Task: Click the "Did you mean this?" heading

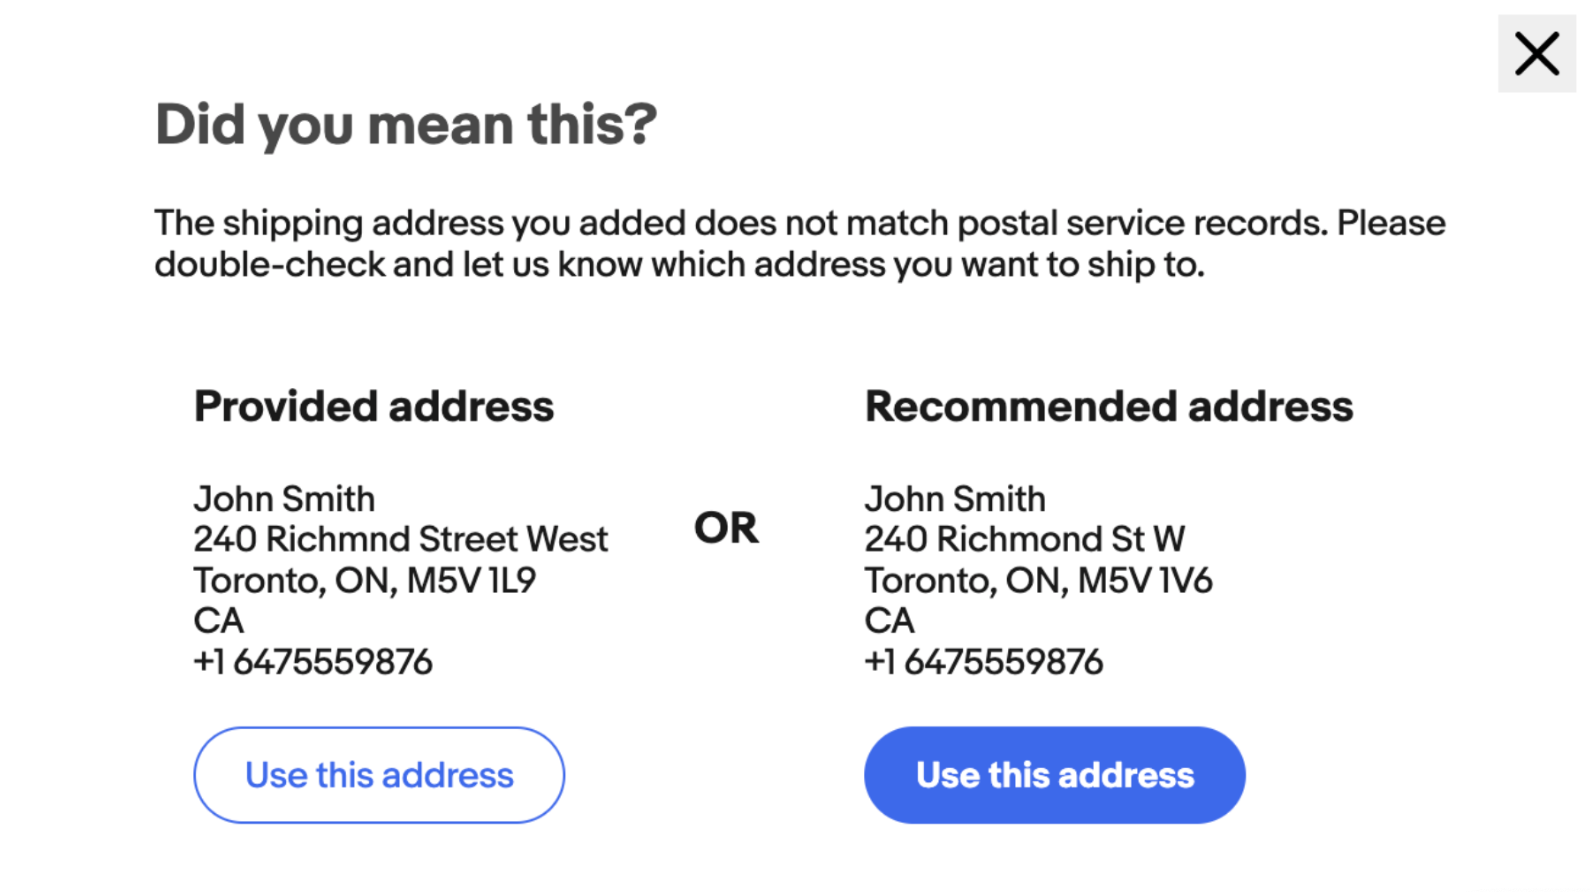Action: (x=406, y=125)
